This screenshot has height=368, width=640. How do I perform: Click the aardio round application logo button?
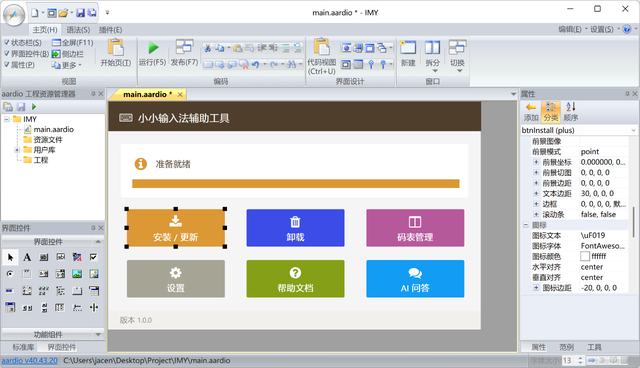(x=14, y=15)
